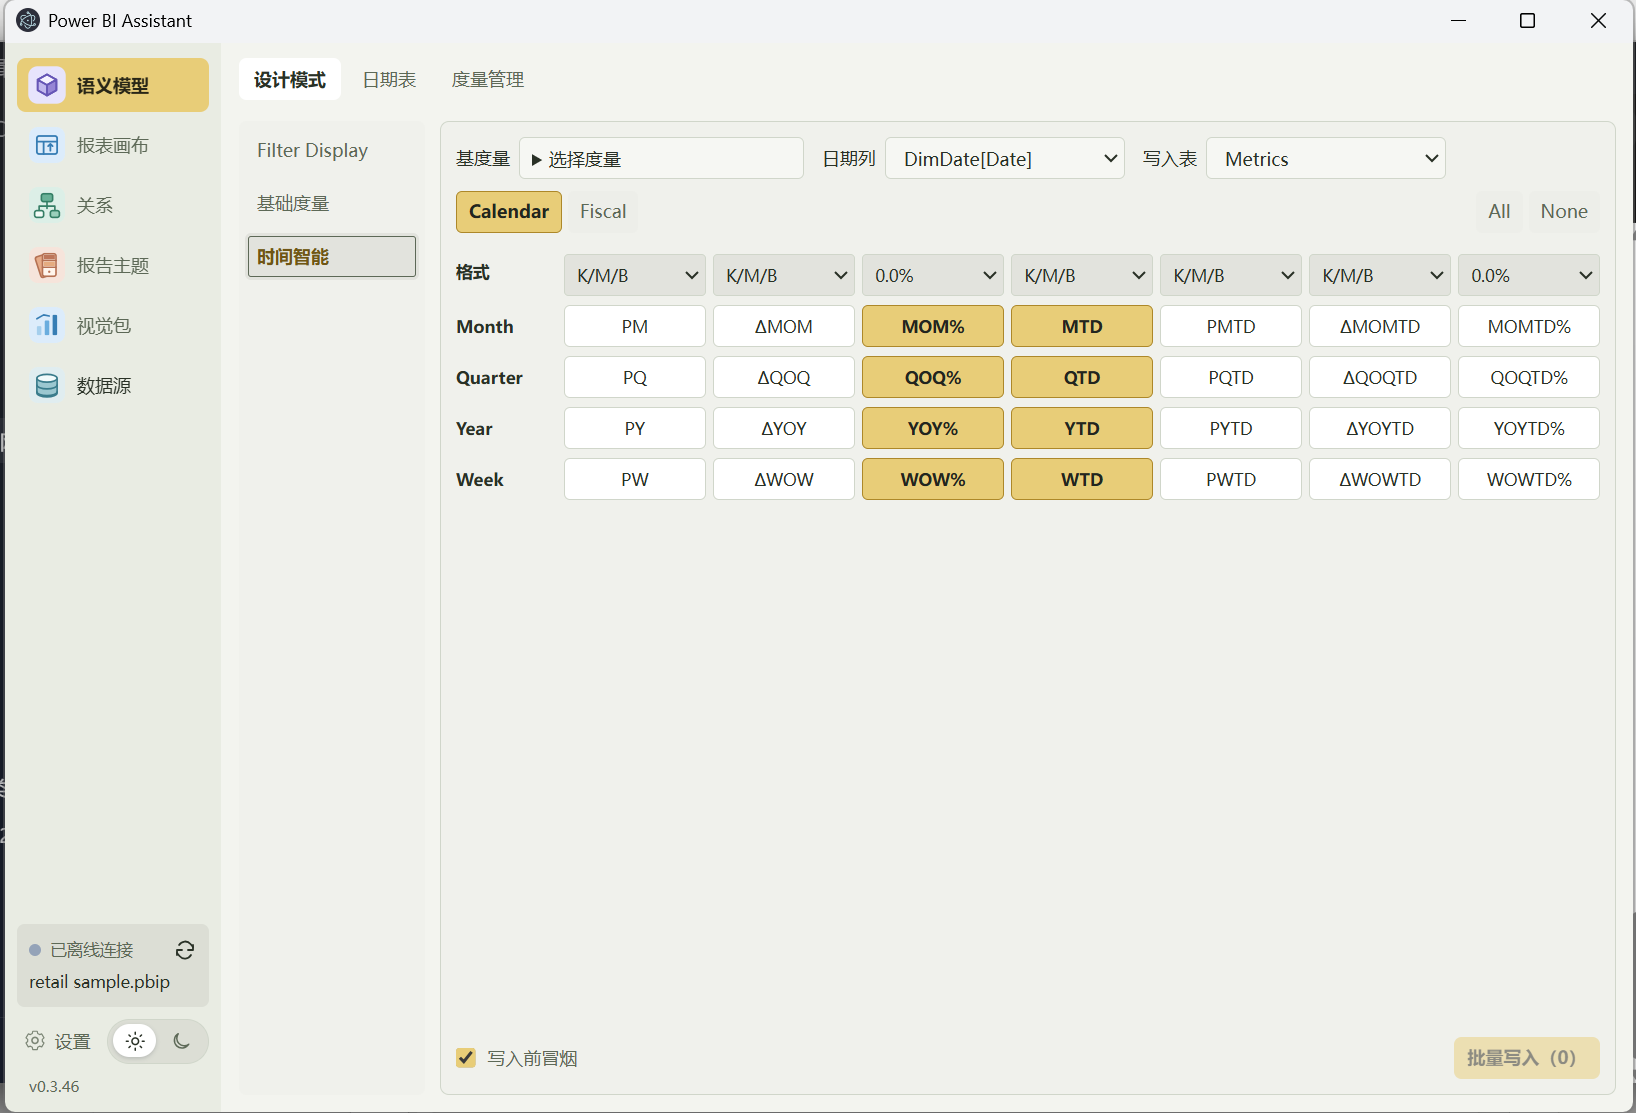Expand the 选择度量 base measure selector

pos(661,158)
